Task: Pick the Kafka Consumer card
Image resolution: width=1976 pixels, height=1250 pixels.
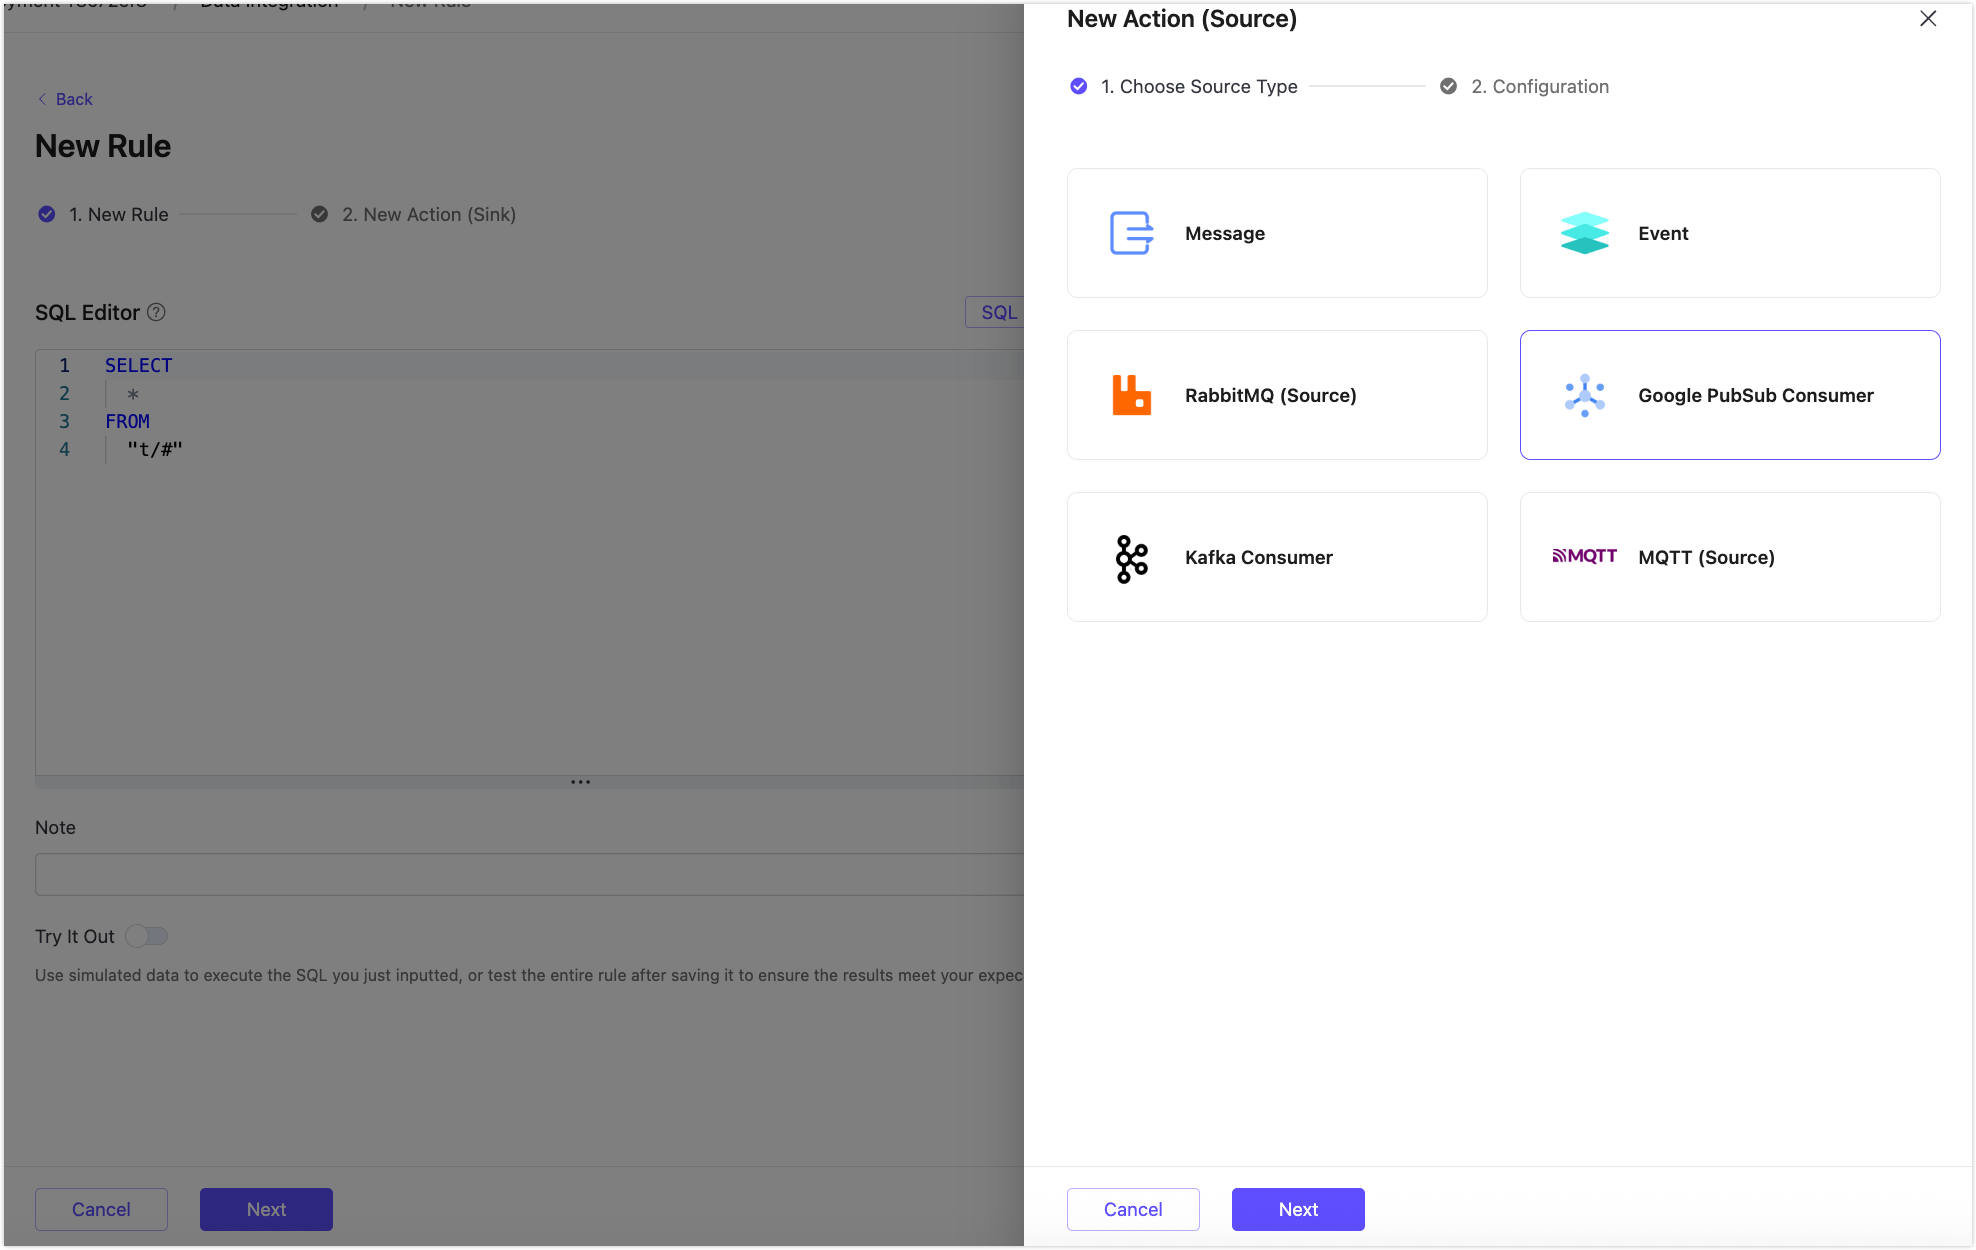Action: (x=1277, y=557)
